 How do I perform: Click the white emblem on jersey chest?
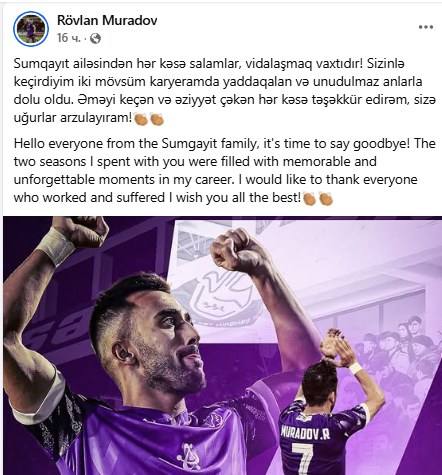pos(189,456)
